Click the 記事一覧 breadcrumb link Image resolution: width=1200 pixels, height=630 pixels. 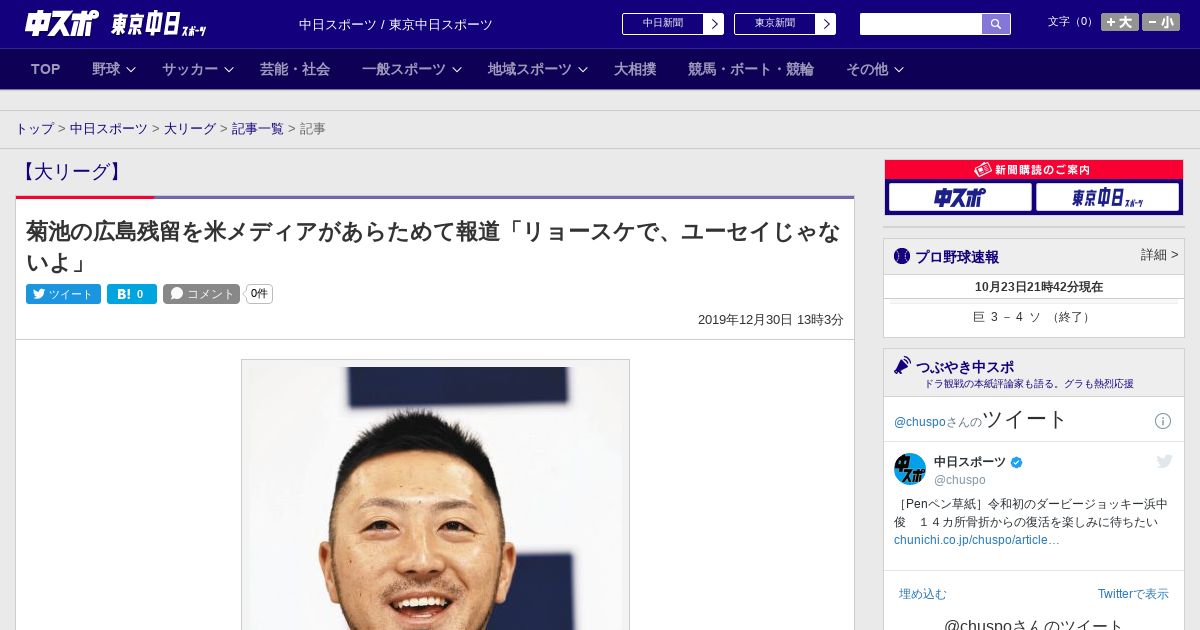pyautogui.click(x=258, y=129)
